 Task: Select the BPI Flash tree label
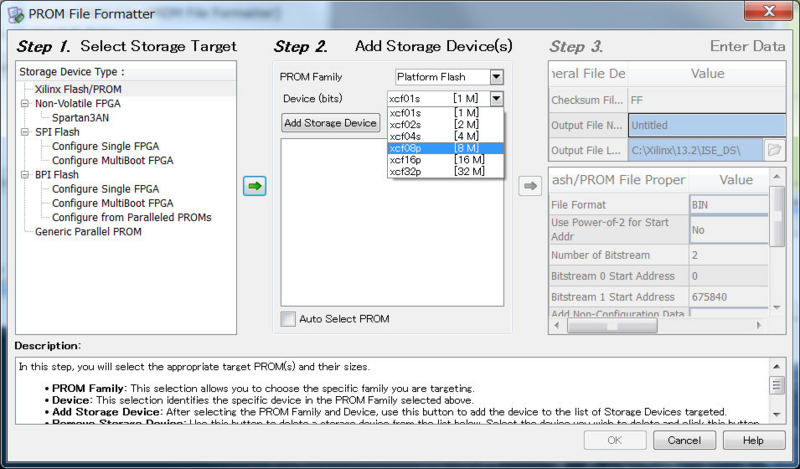click(x=57, y=175)
